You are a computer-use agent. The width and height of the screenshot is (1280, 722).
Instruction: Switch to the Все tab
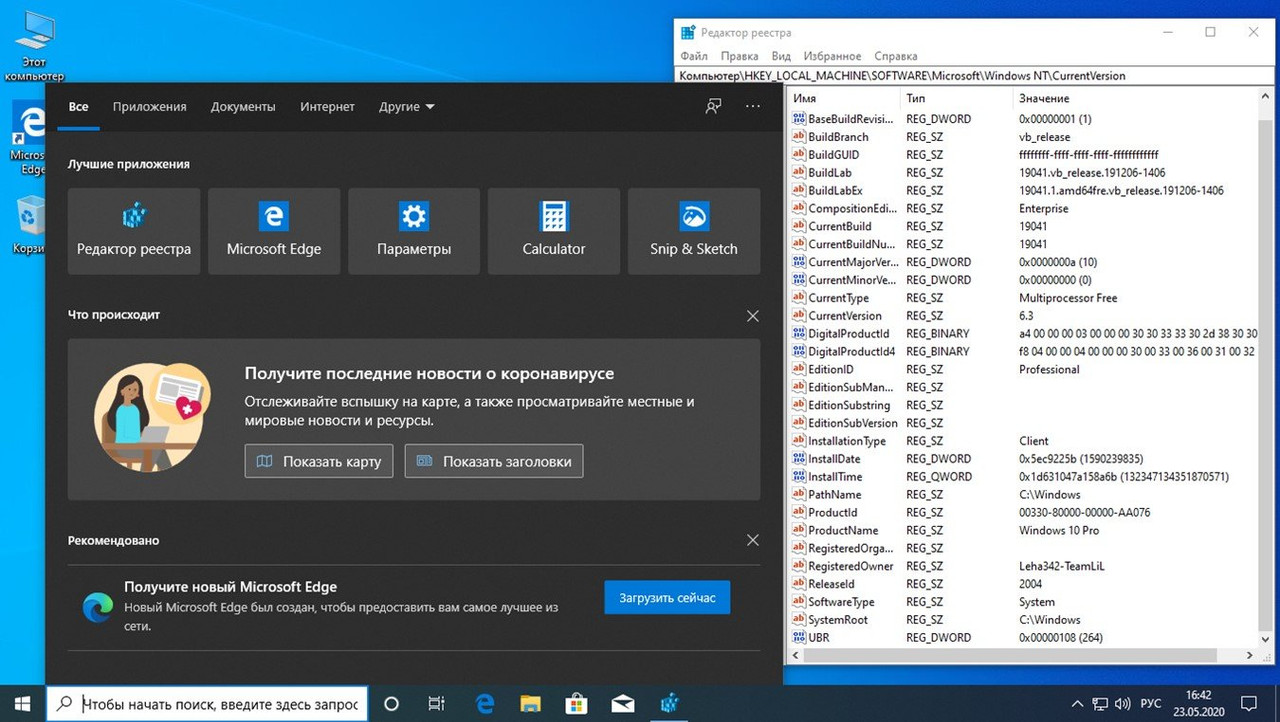coord(78,106)
